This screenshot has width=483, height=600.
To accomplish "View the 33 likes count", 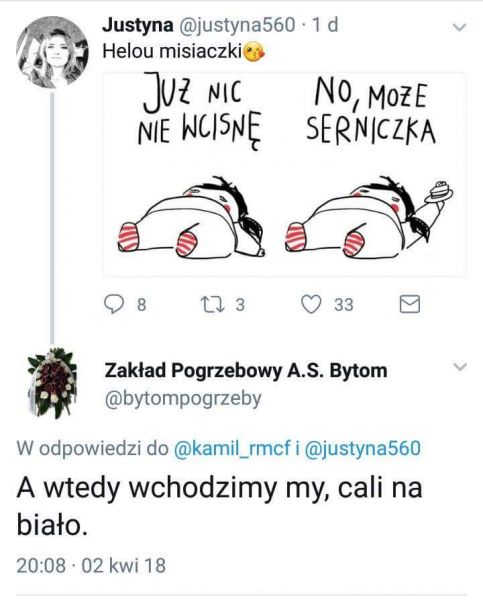I will click(x=344, y=305).
